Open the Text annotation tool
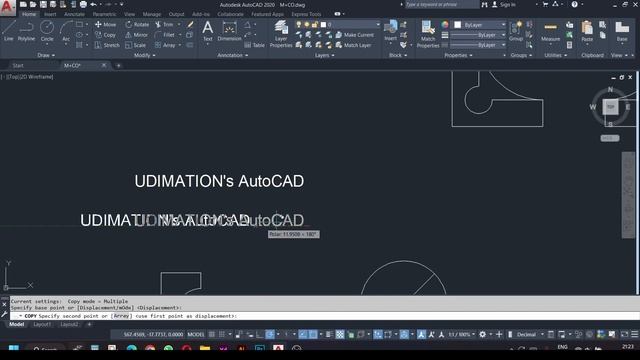This screenshot has height=360, width=640. coord(207,31)
